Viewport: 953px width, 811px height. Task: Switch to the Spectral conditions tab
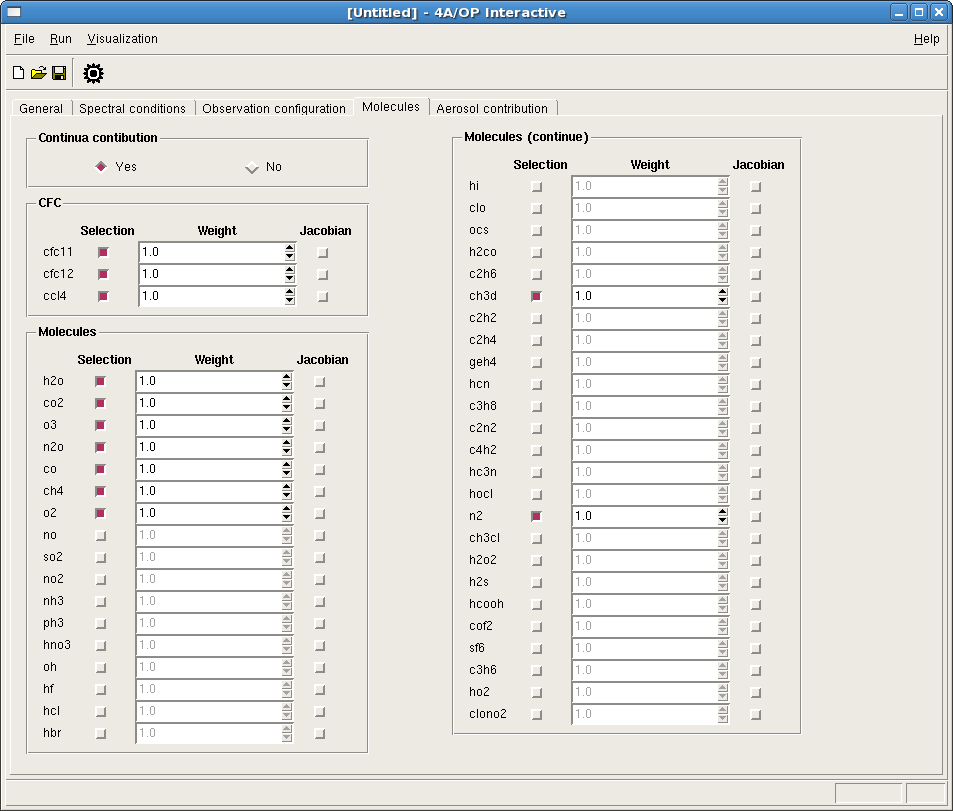click(132, 108)
